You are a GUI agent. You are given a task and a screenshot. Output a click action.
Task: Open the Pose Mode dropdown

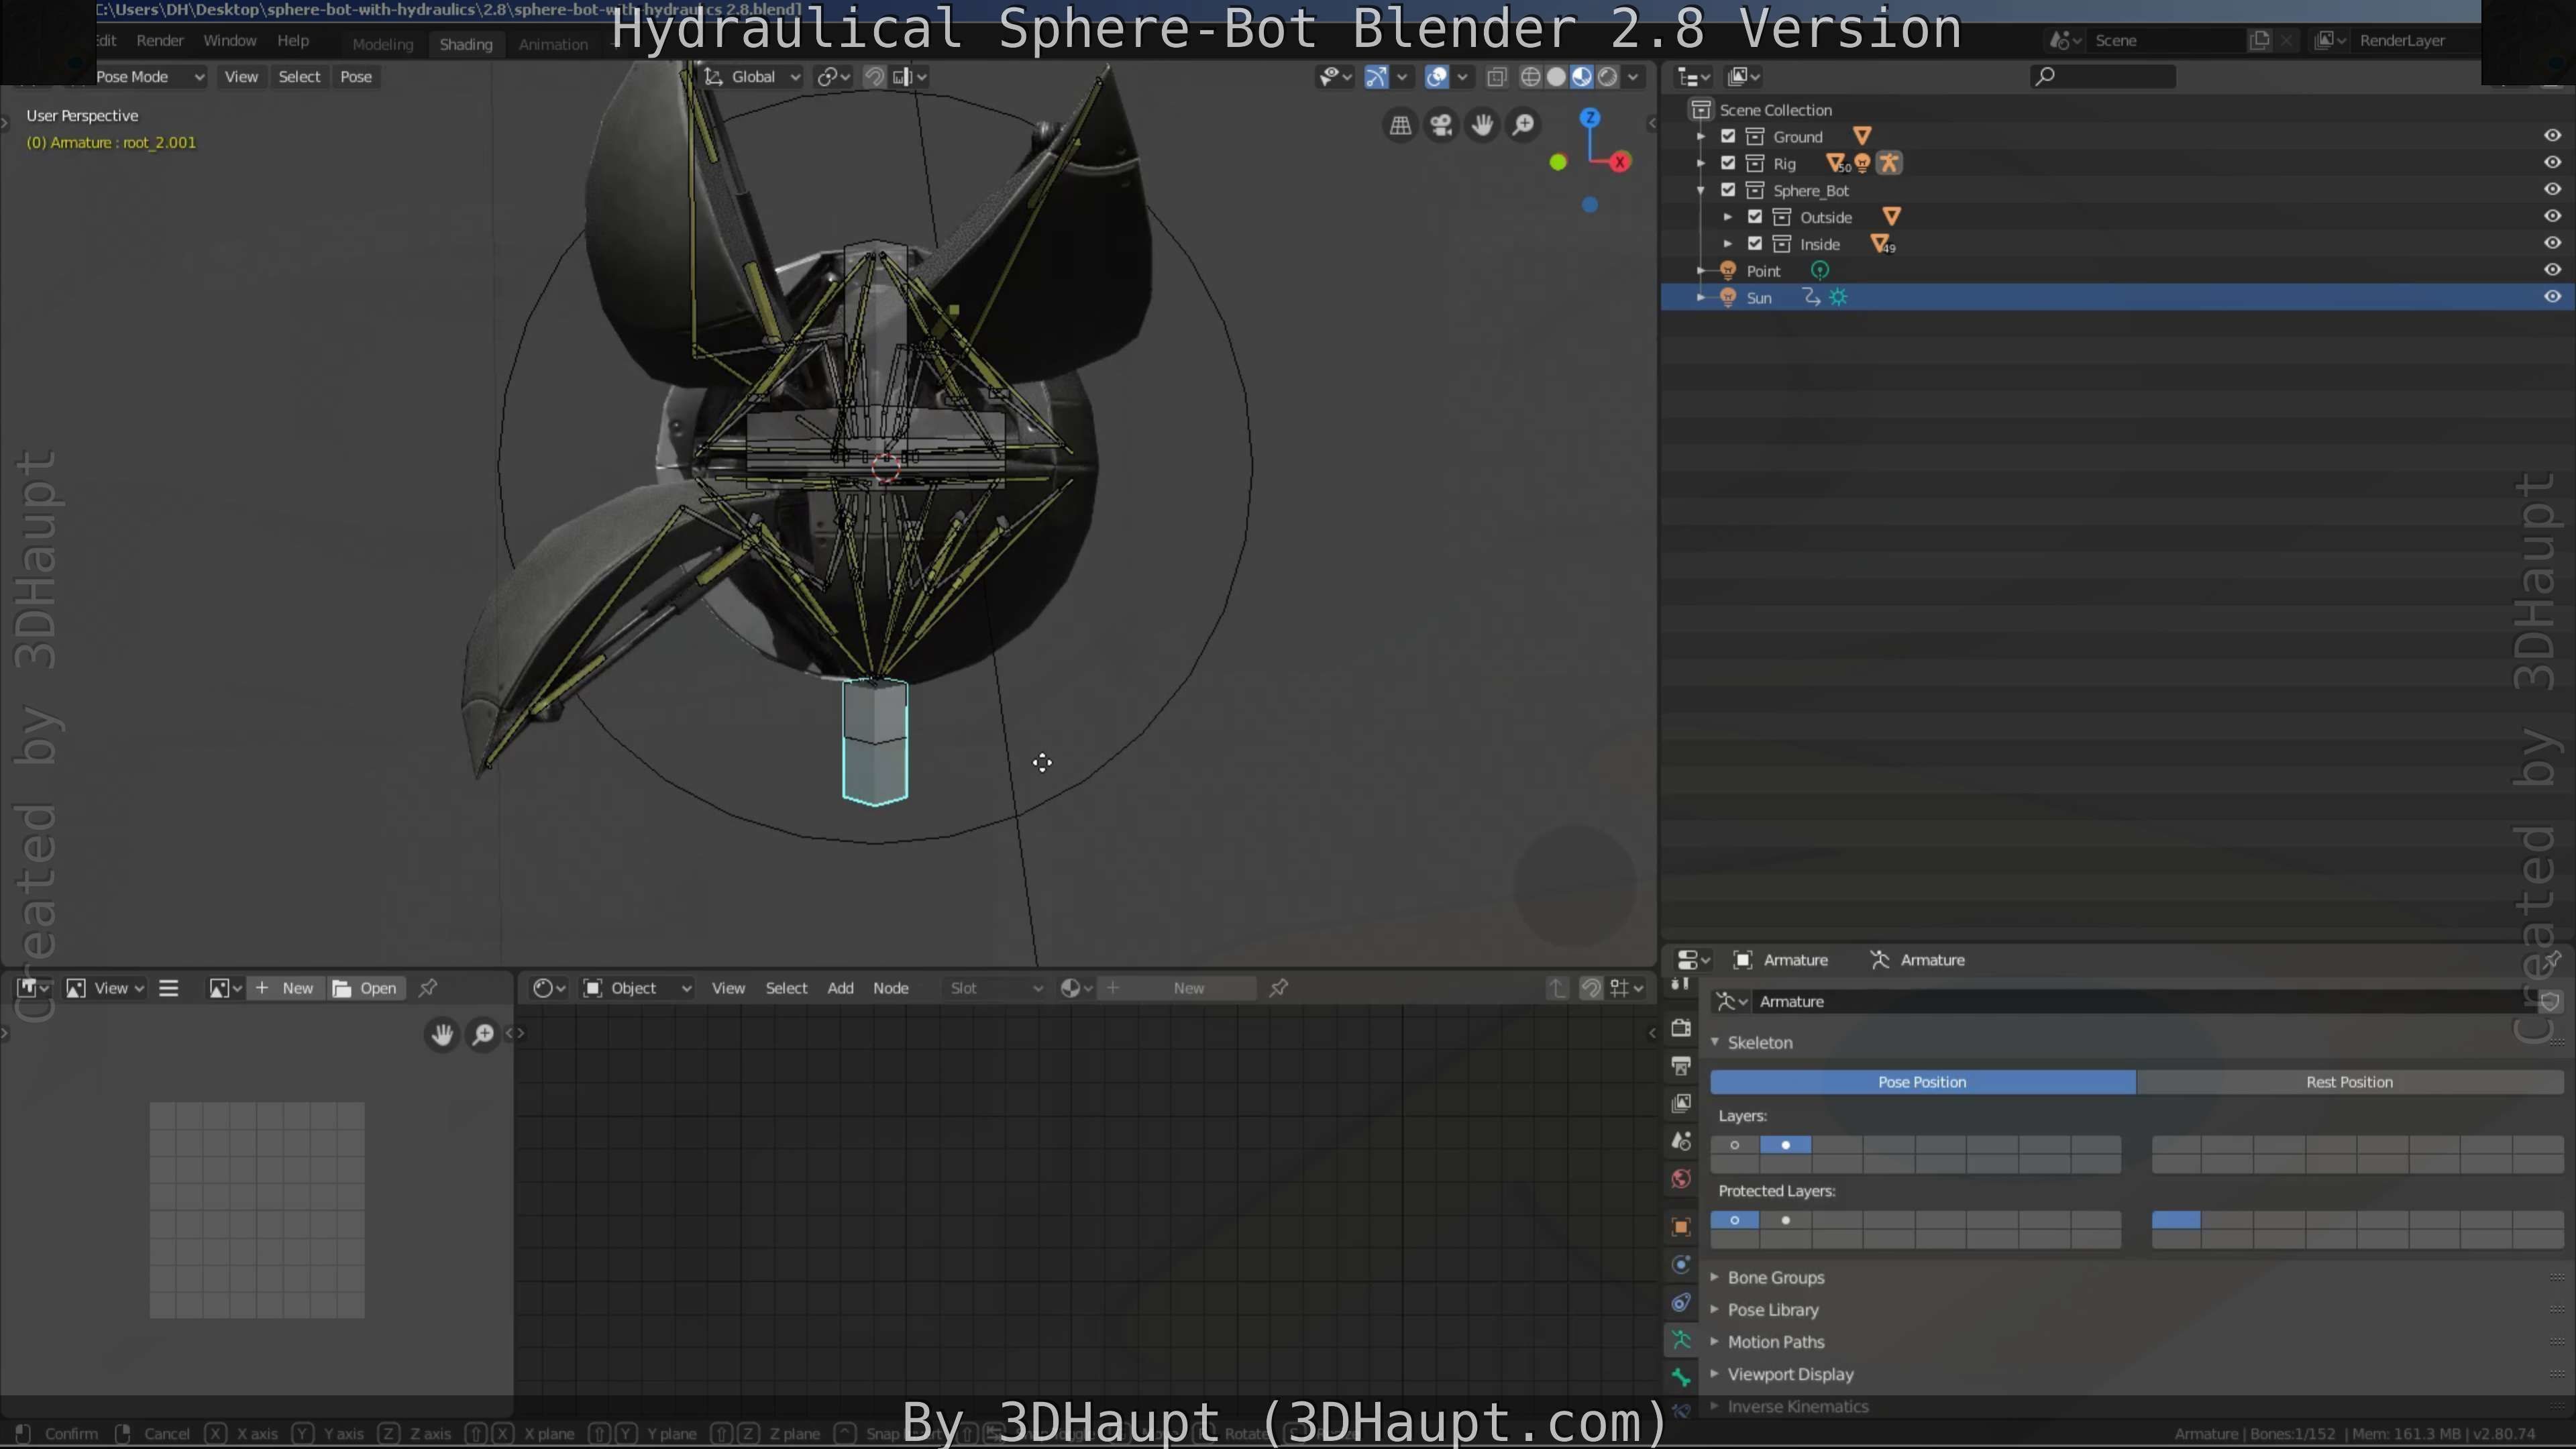(150, 77)
